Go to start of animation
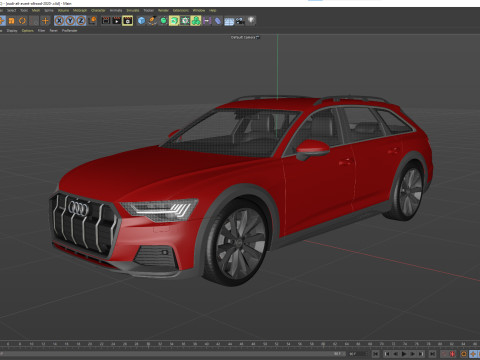This screenshot has height=360, width=480. [x=376, y=354]
